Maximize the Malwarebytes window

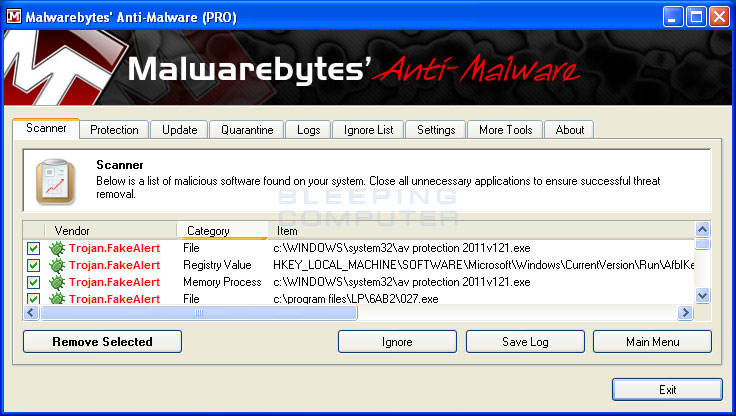pos(696,17)
